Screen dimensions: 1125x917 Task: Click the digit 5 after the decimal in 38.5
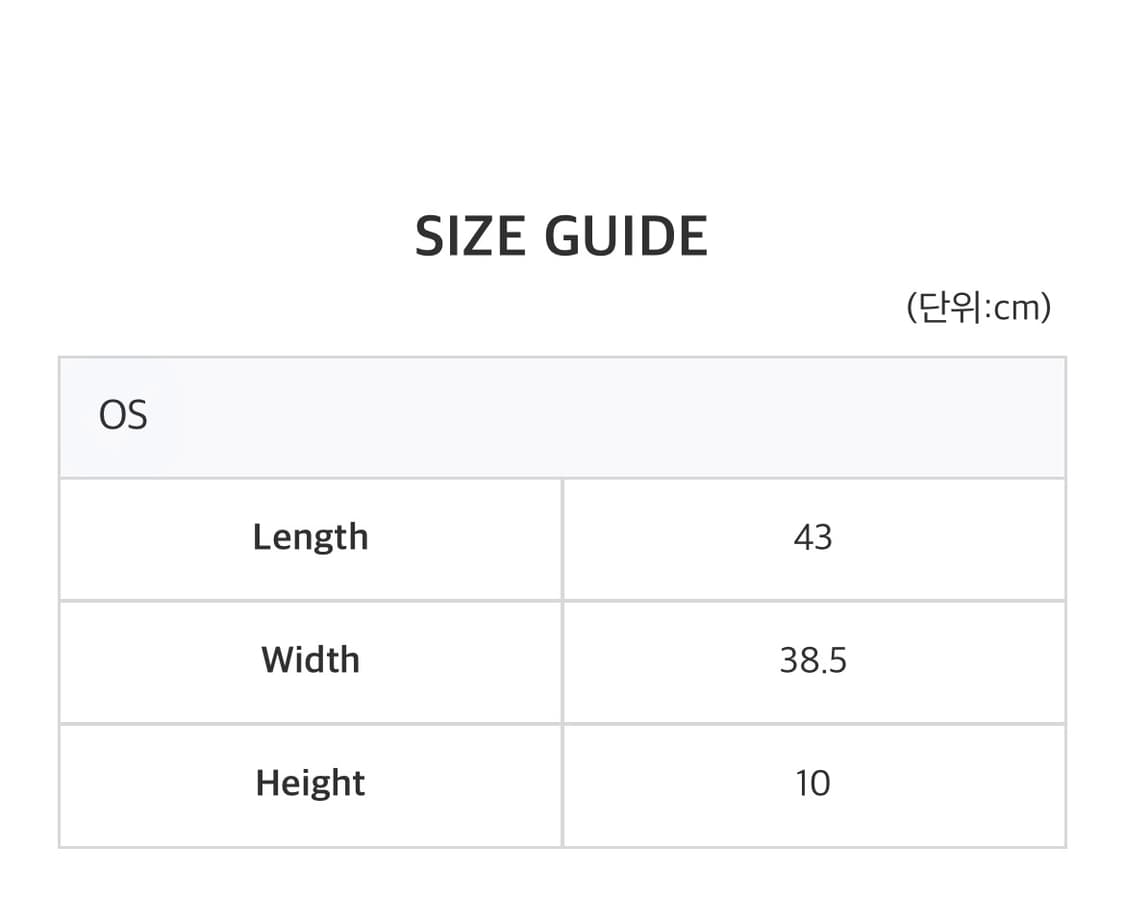[838, 661]
